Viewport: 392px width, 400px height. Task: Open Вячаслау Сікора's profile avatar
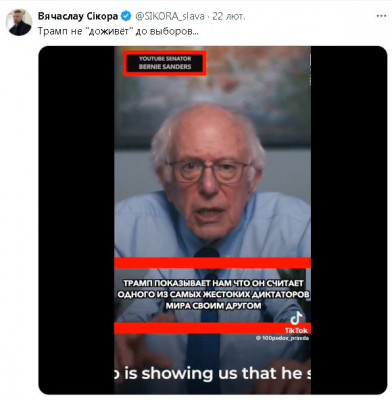[x=19, y=22]
